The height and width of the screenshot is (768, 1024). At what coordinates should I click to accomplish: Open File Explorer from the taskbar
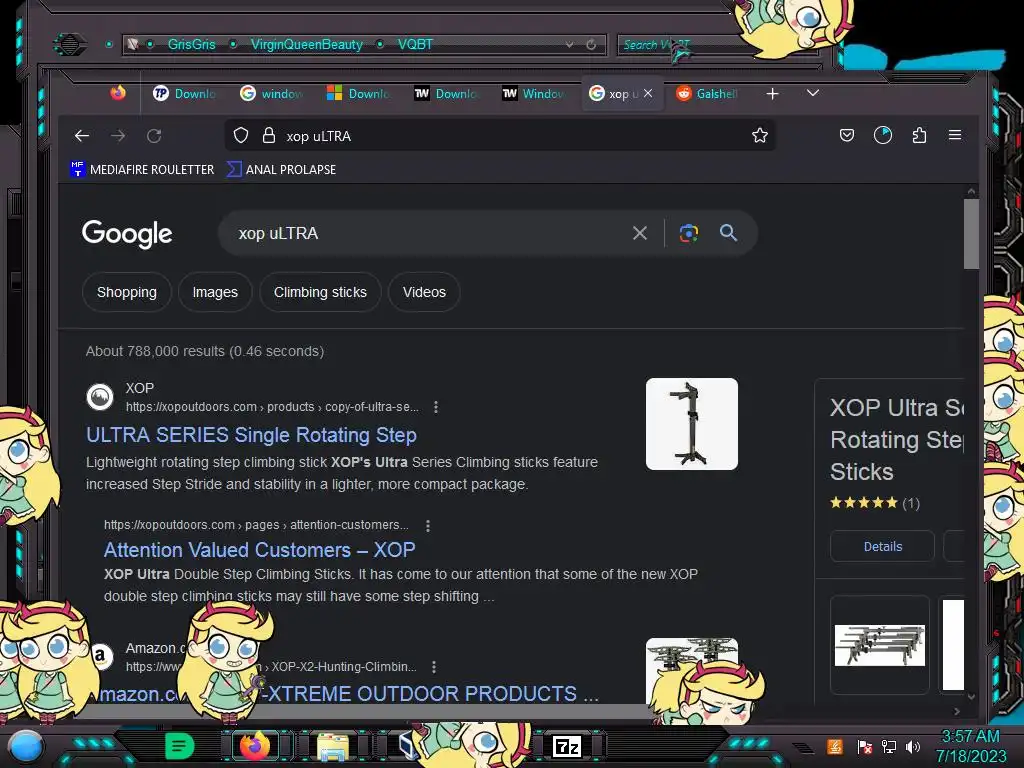tap(332, 746)
